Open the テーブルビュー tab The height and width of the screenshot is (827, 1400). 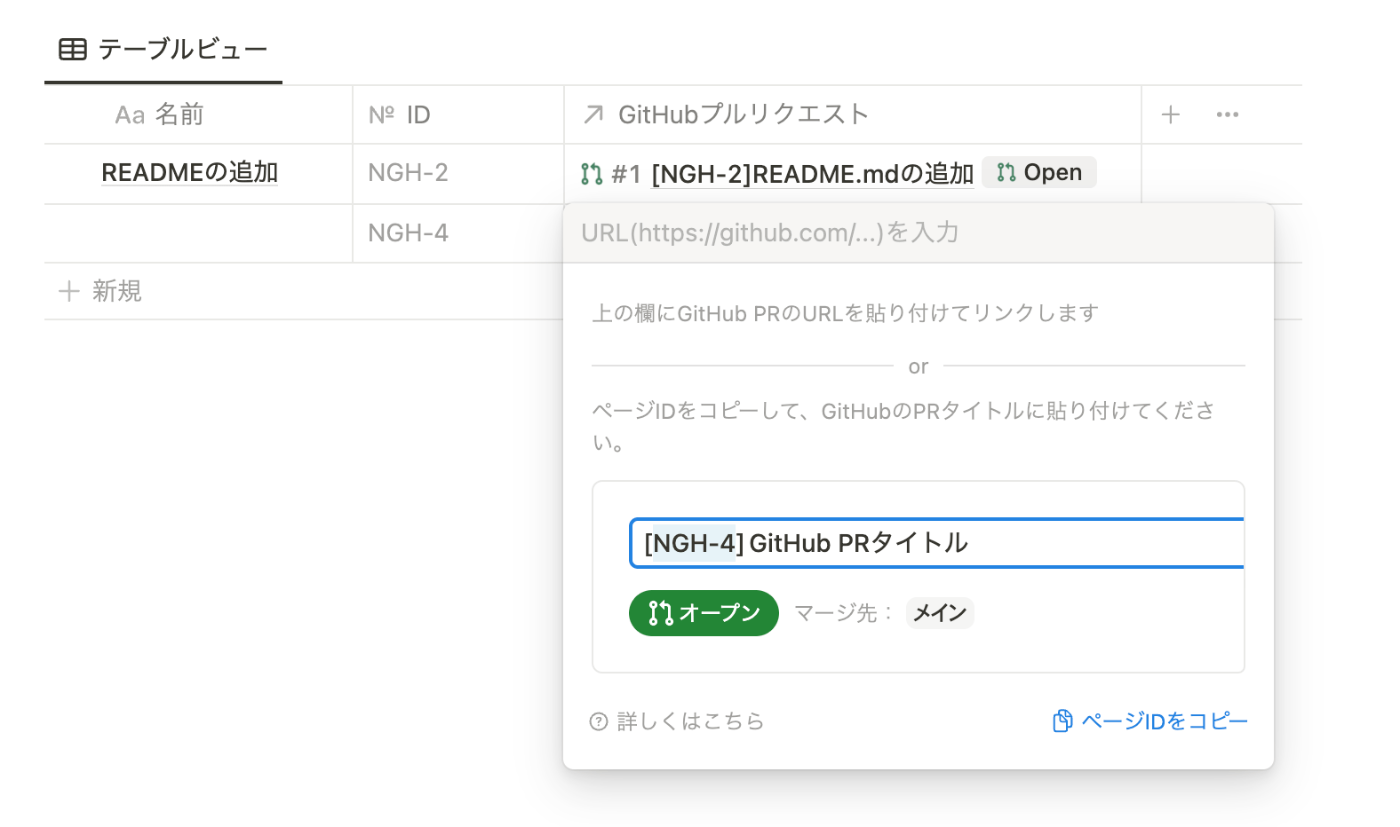click(x=163, y=49)
